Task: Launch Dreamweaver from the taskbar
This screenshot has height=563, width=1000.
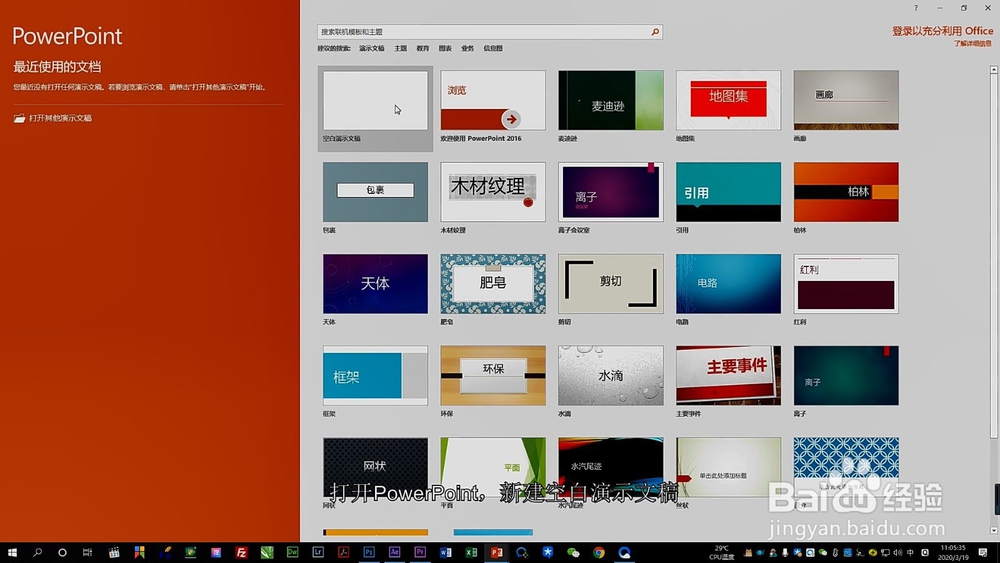Action: (292, 553)
